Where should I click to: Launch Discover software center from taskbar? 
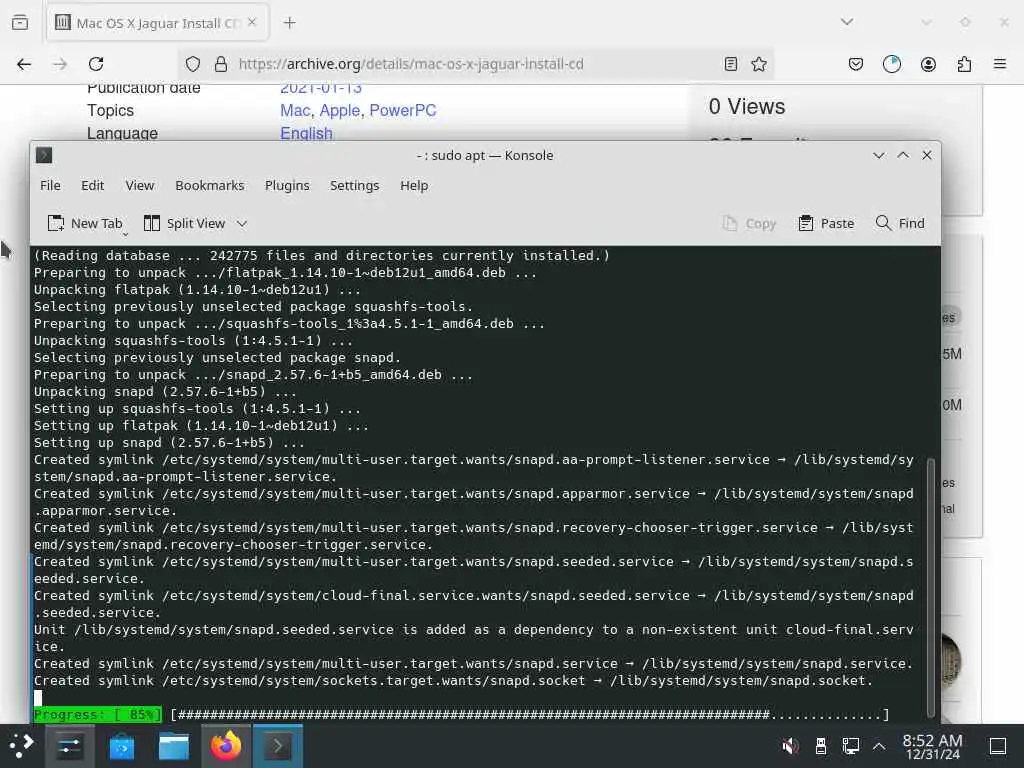coord(121,746)
